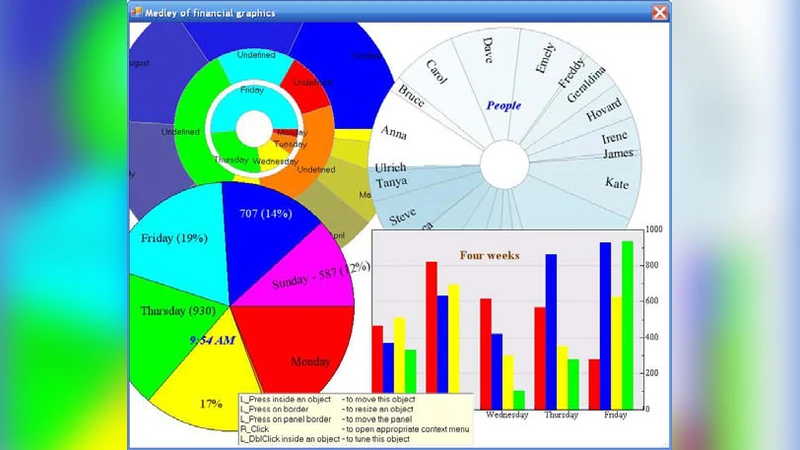Image resolution: width=800 pixels, height=450 pixels.
Task: Close the Medley of financial graphics window
Action: (659, 13)
